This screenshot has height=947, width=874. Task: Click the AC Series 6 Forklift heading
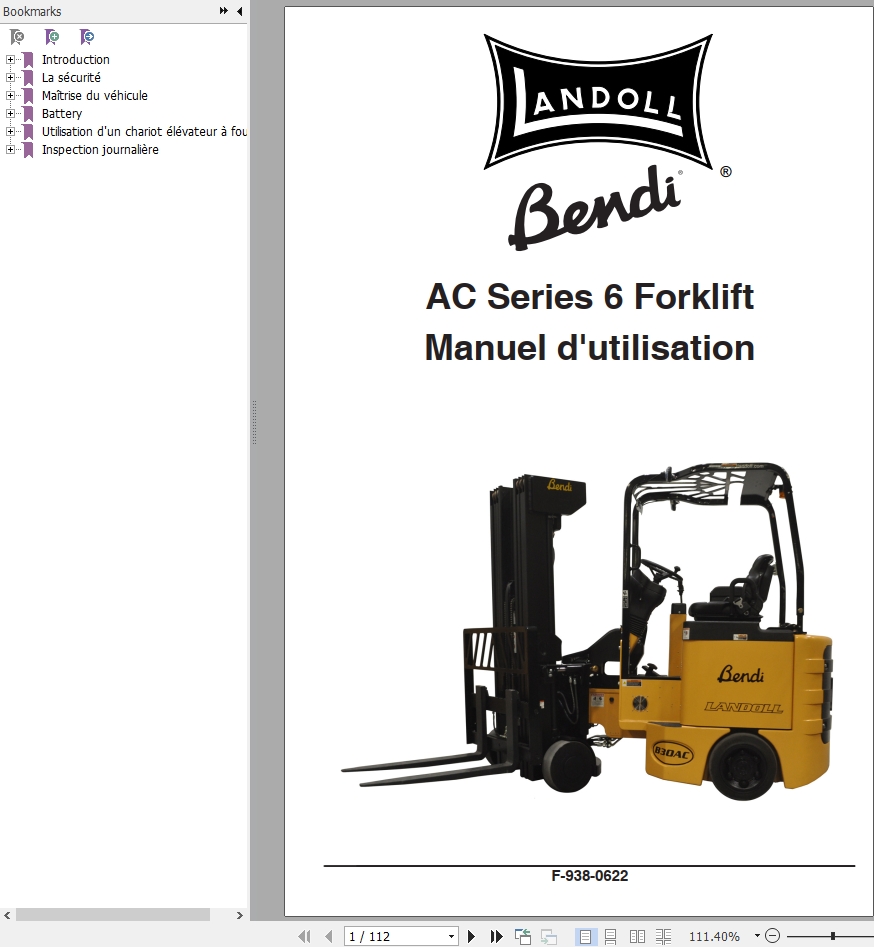(x=590, y=297)
